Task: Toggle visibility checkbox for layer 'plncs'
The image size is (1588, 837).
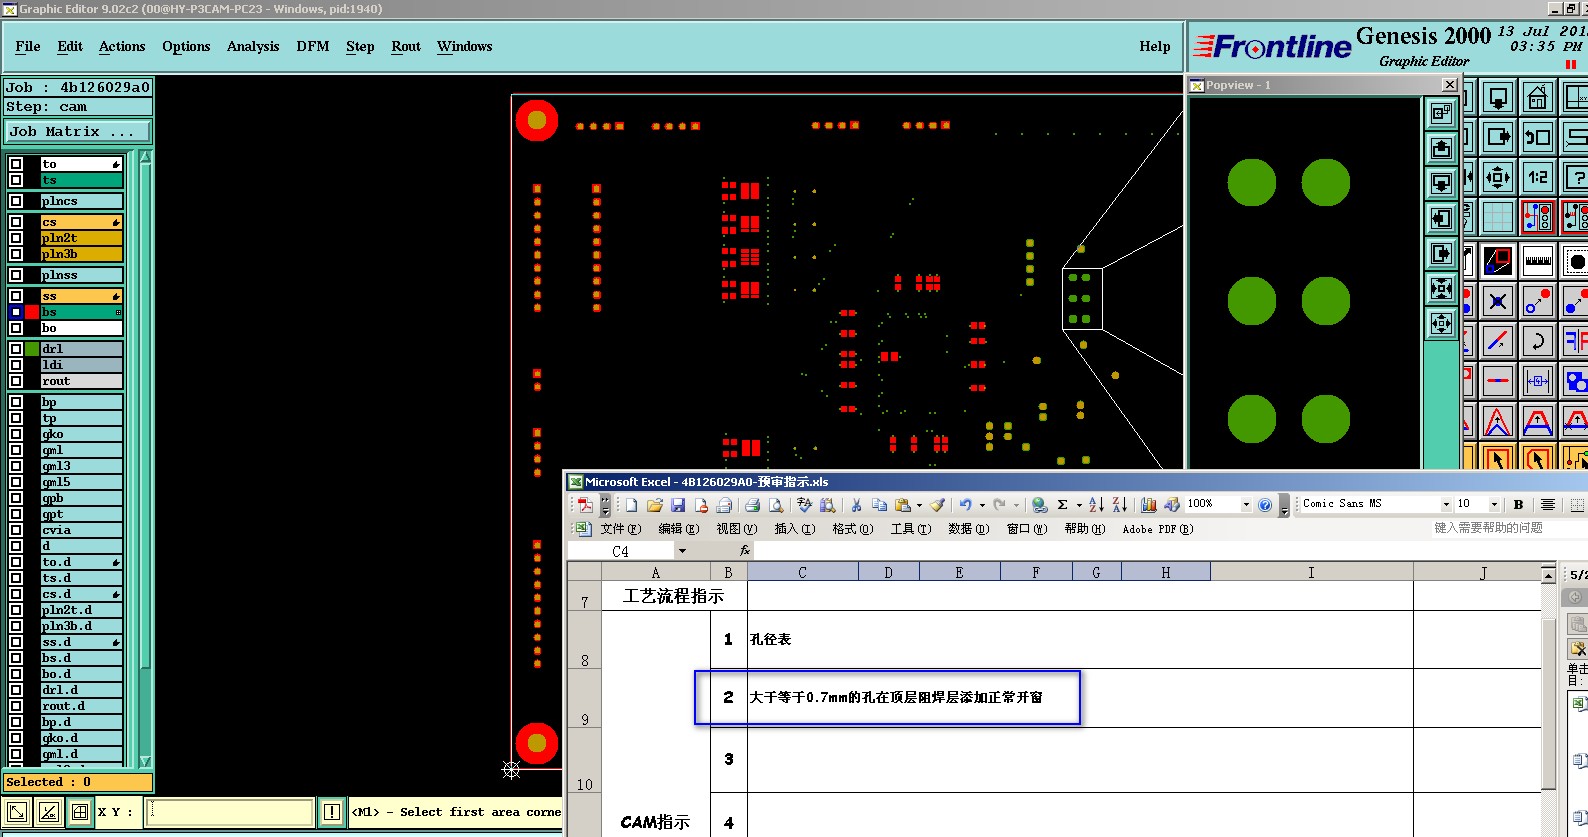Action: [16, 201]
